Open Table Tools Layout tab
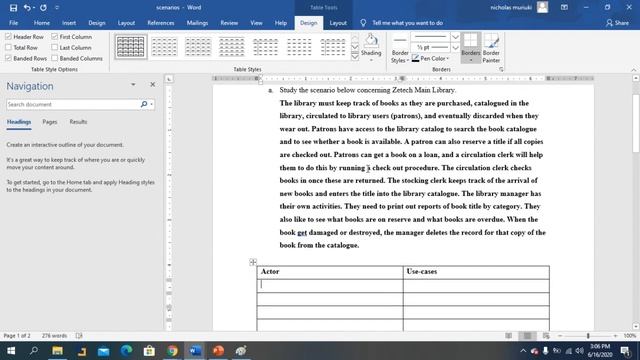The height and width of the screenshot is (360, 640). point(338,23)
